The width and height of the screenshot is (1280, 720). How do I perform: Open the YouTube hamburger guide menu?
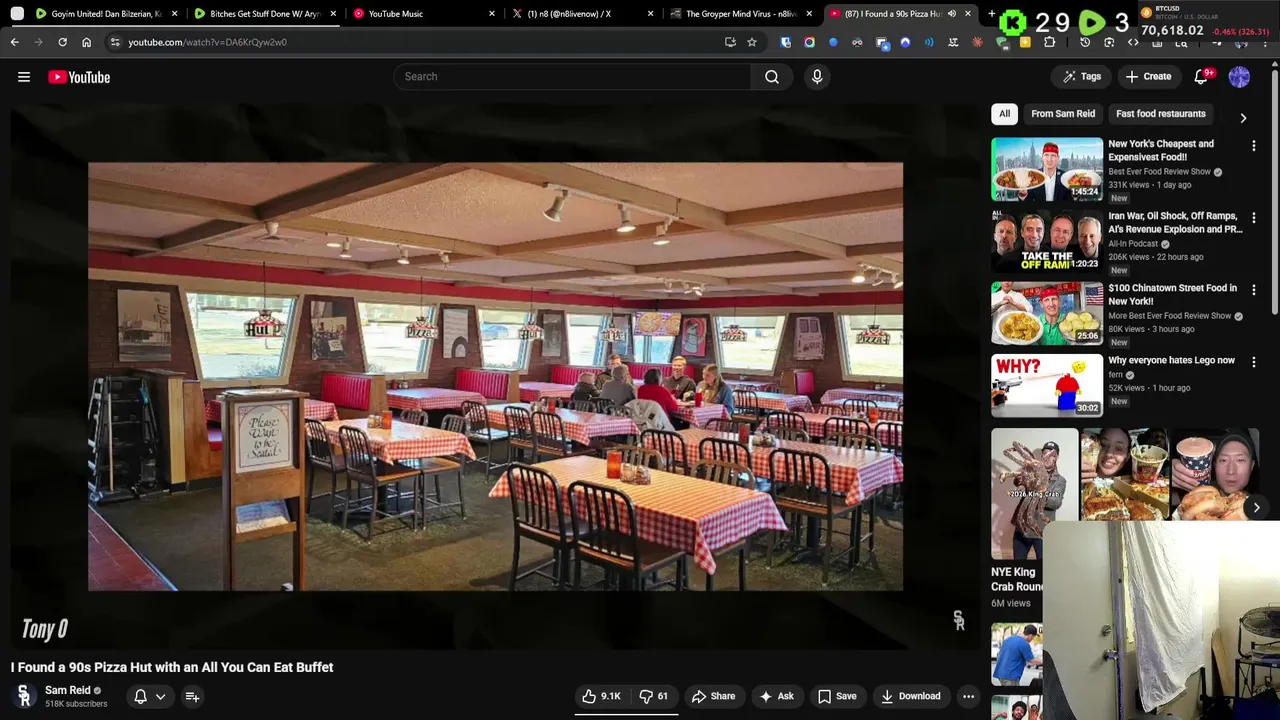pos(24,77)
